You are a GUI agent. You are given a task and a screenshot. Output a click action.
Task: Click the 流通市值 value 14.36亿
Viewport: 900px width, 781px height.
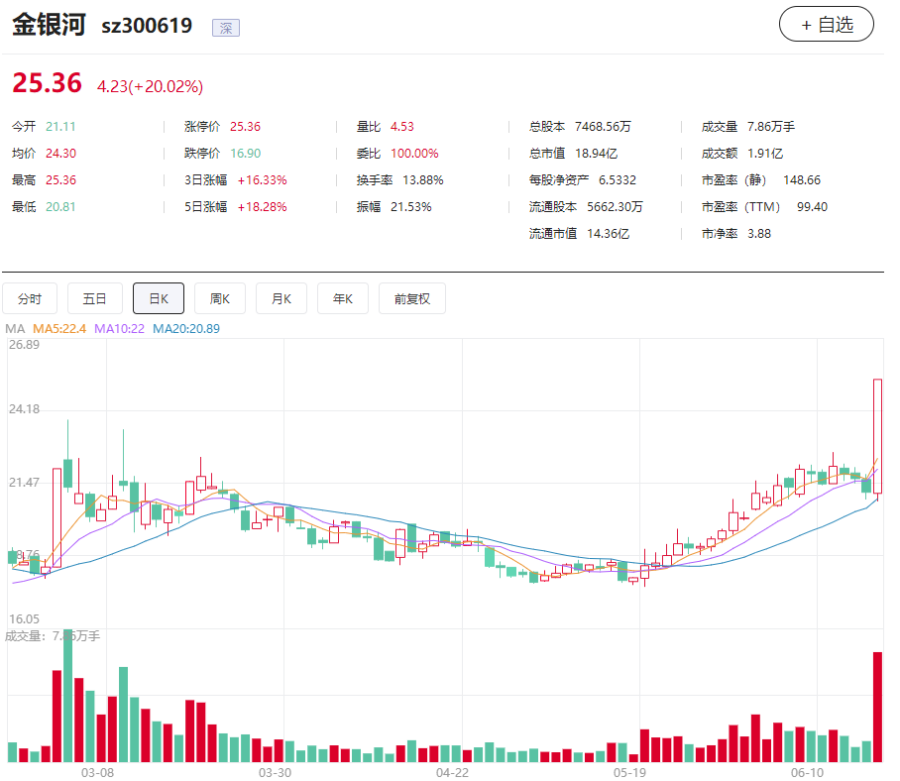click(608, 234)
